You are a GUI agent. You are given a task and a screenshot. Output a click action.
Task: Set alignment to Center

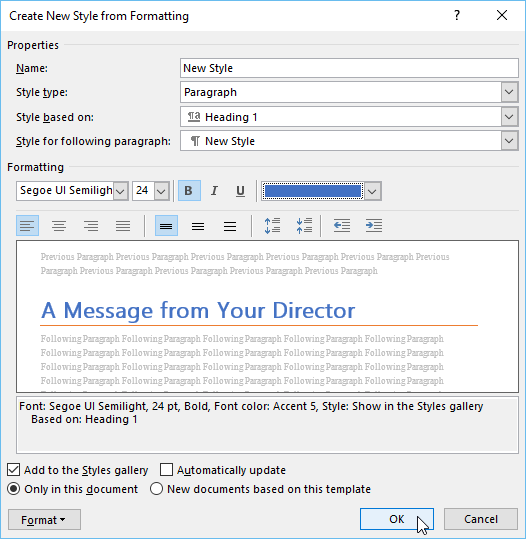(59, 226)
